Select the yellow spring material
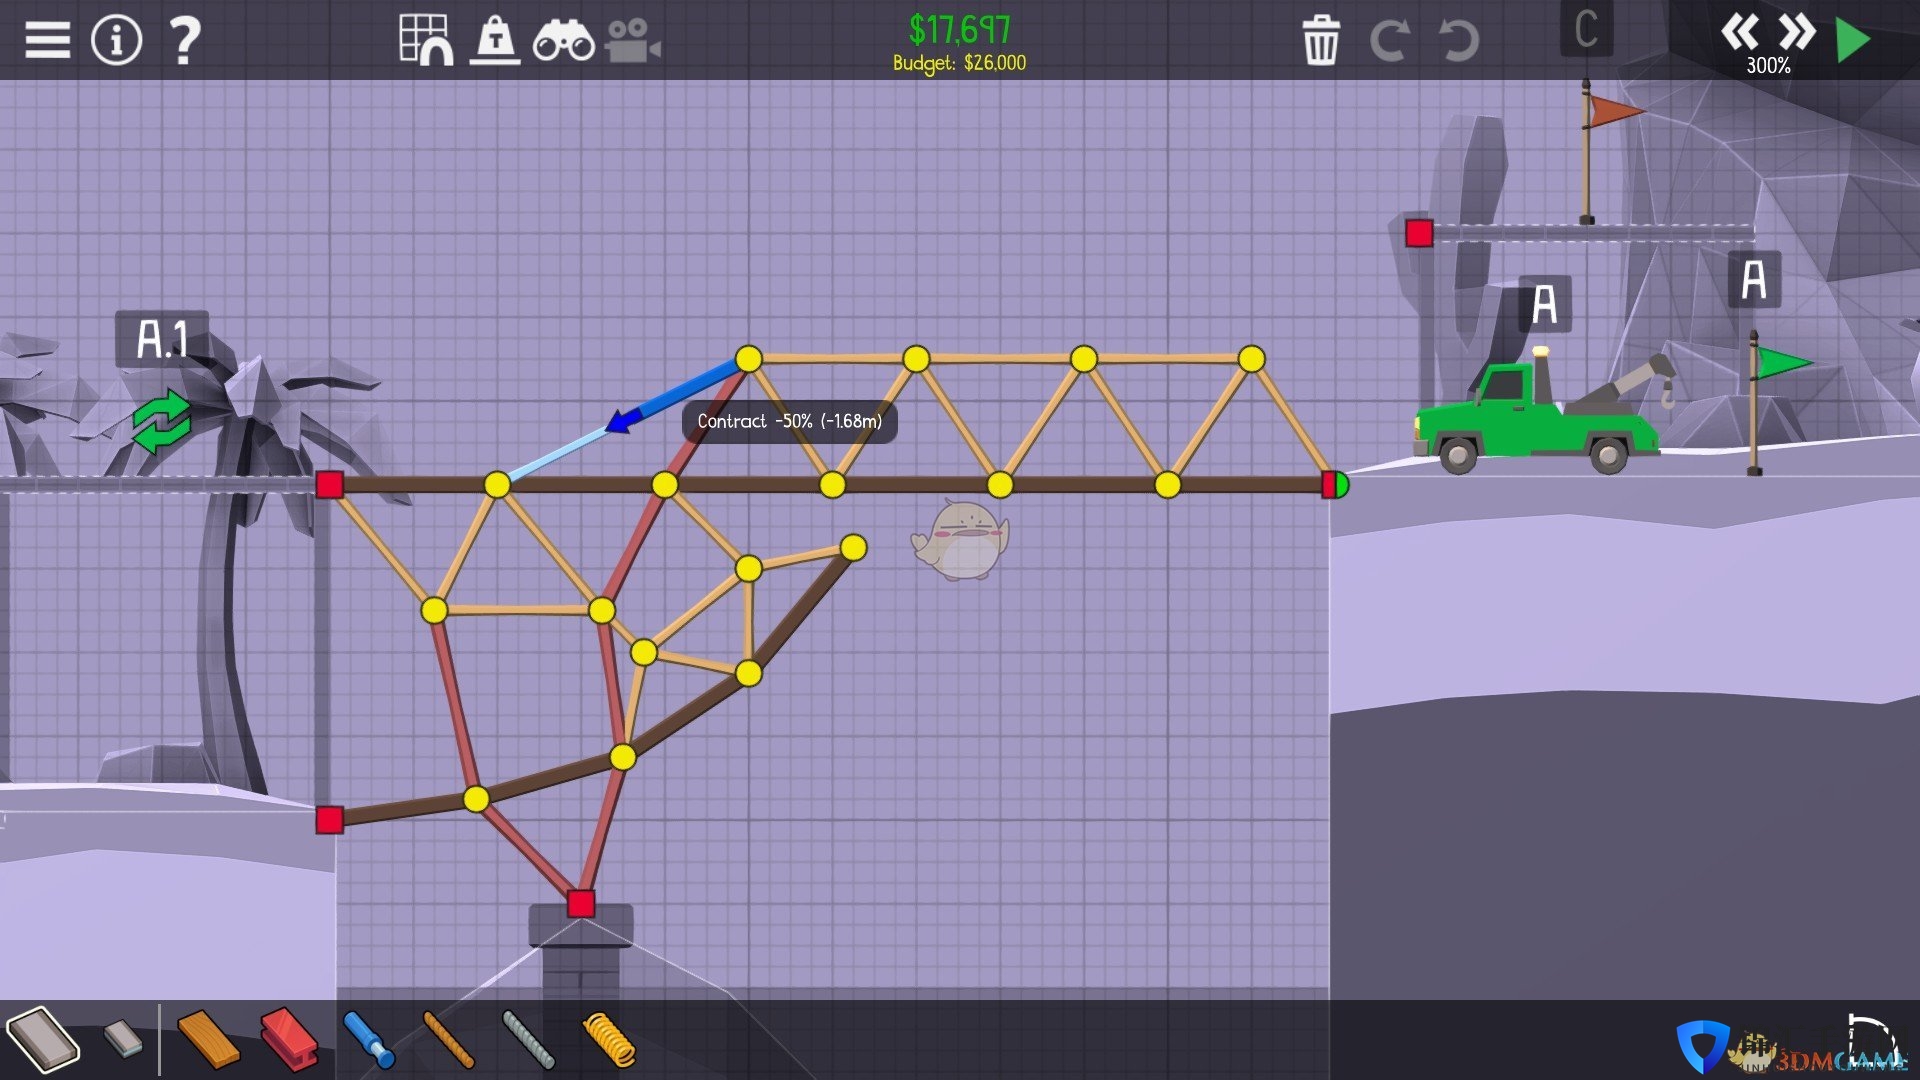The image size is (1920, 1080). click(x=608, y=1040)
